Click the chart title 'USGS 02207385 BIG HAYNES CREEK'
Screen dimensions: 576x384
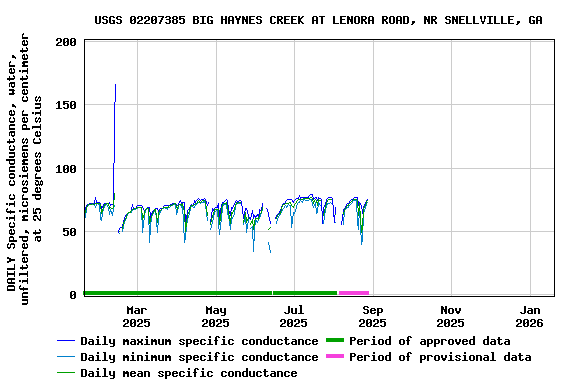199,20
